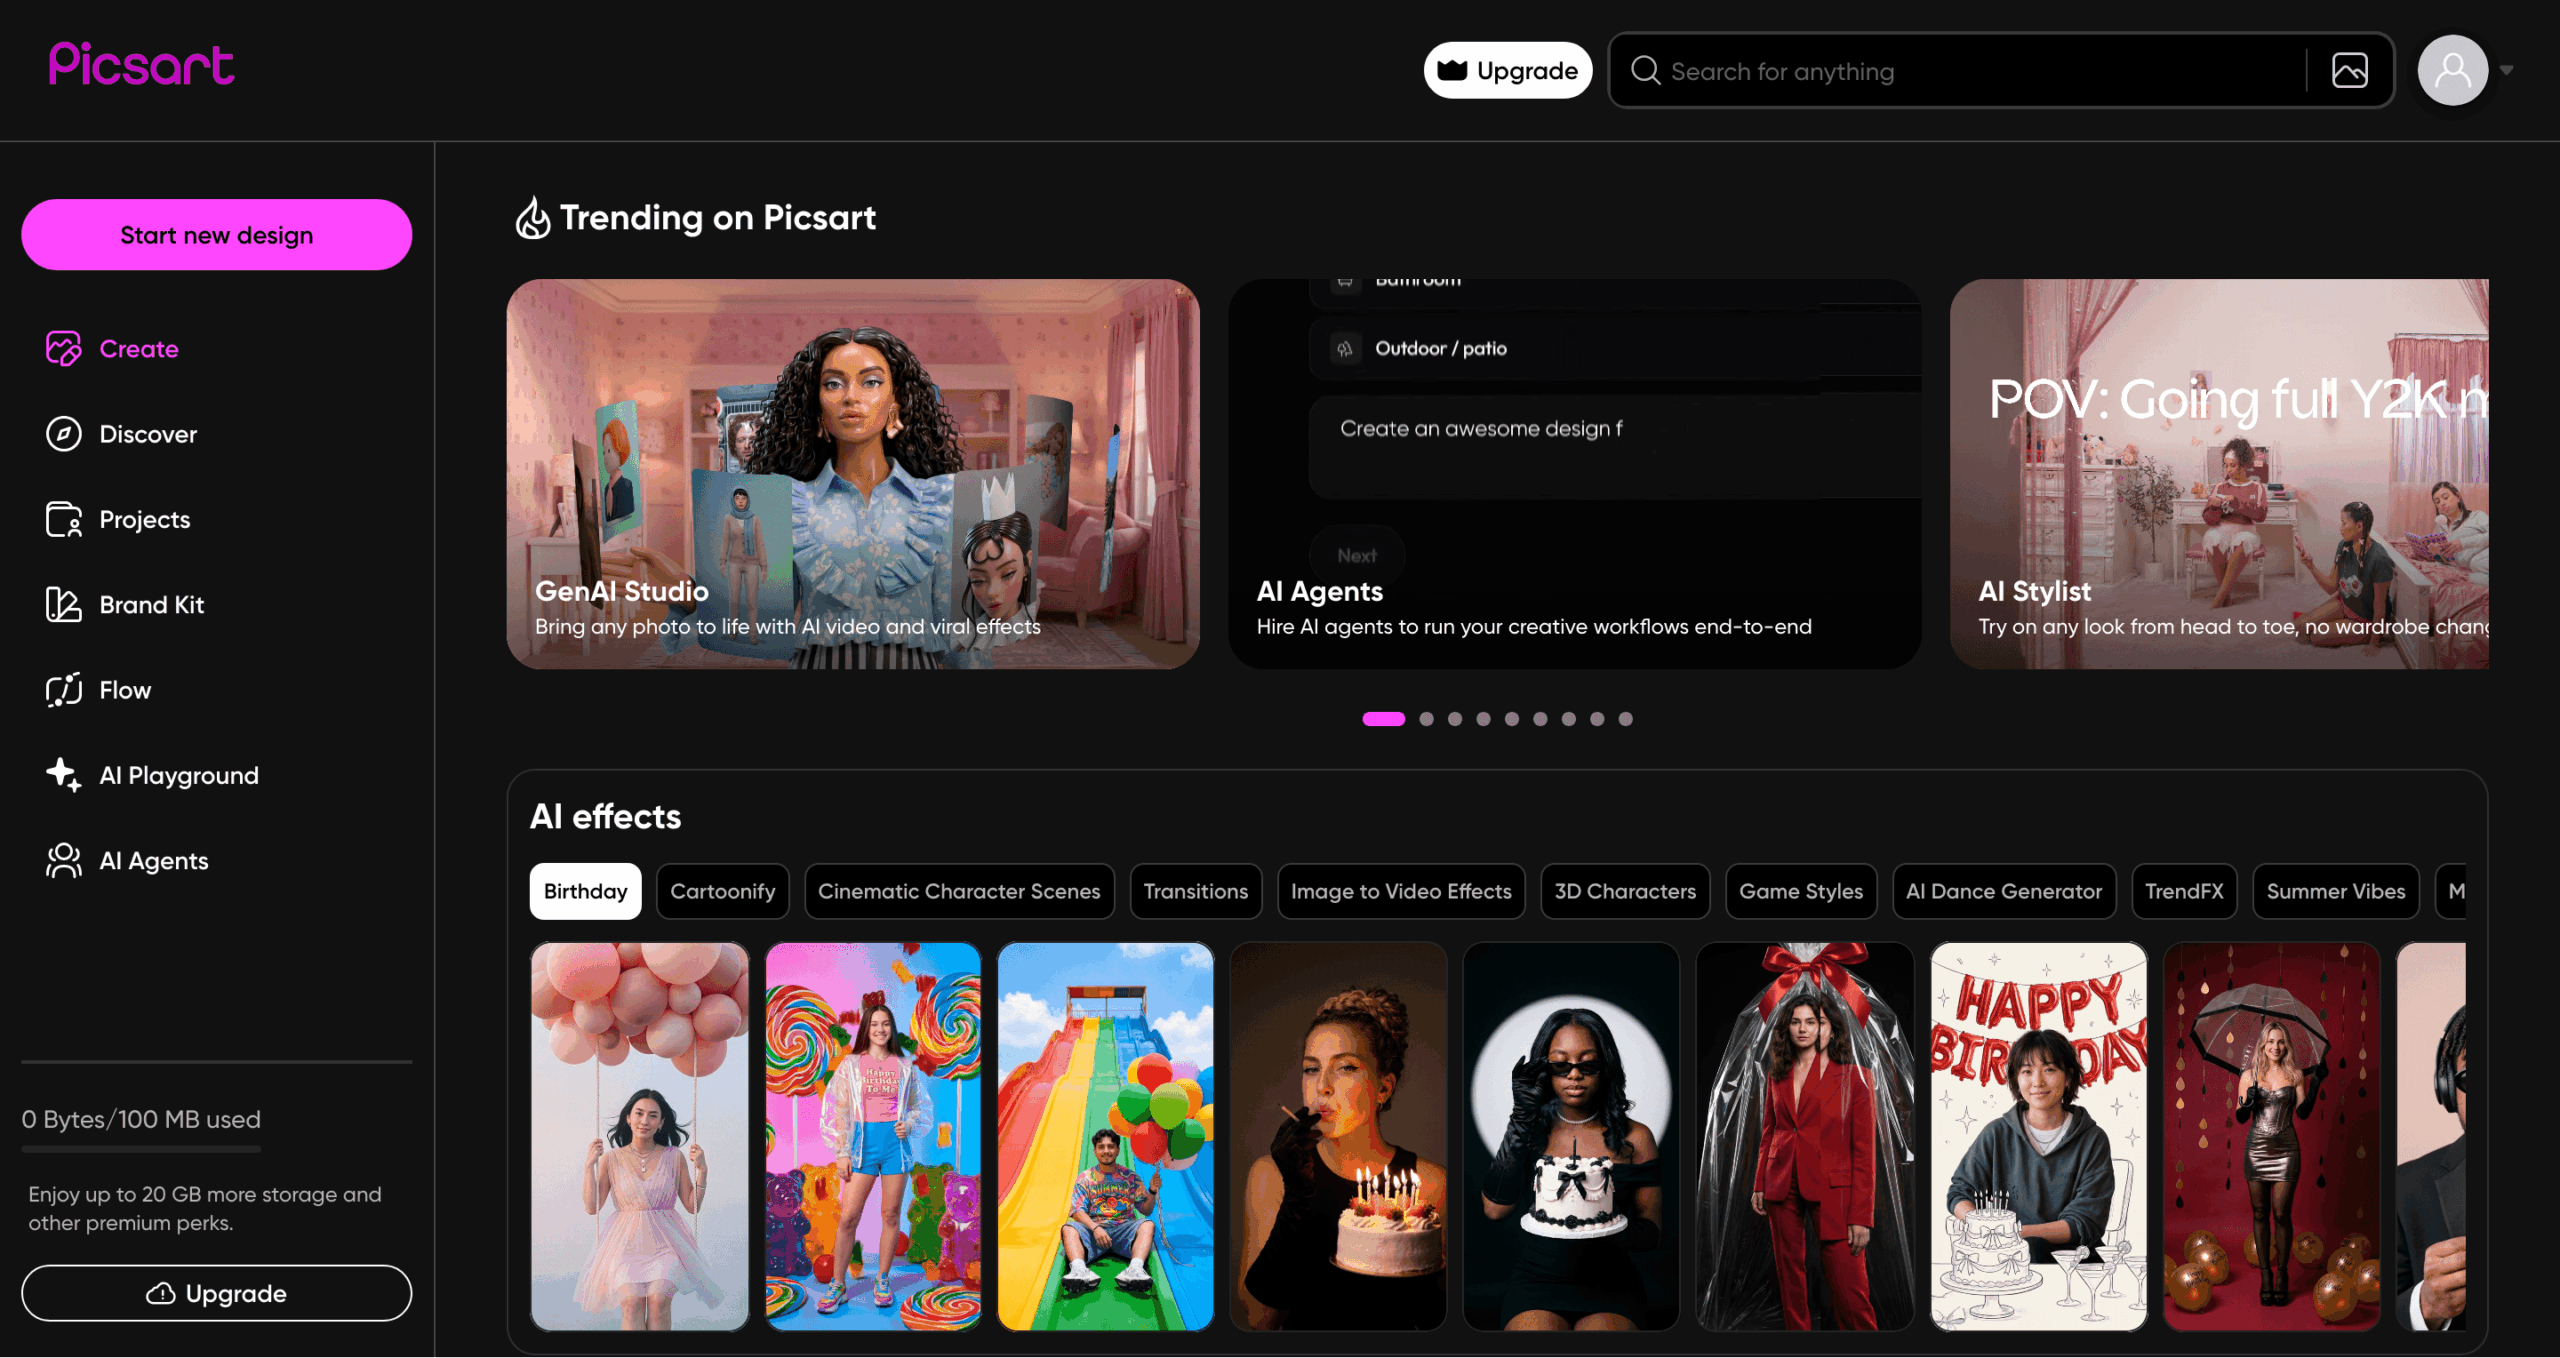Expand the account dropdown arrow
Image resolution: width=2560 pixels, height=1358 pixels.
(2506, 70)
